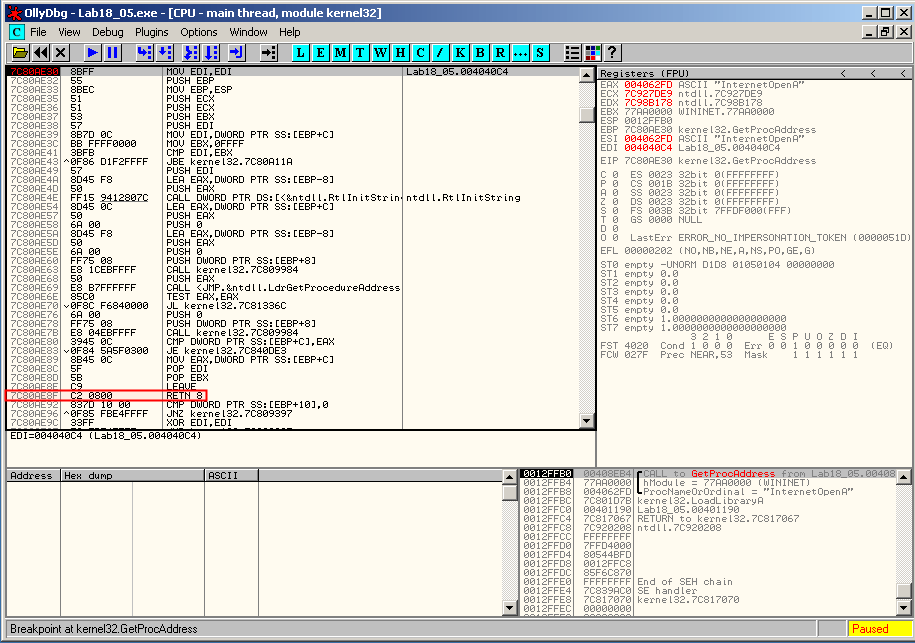
Task: Open the appearance color grid icon
Action: click(592, 52)
